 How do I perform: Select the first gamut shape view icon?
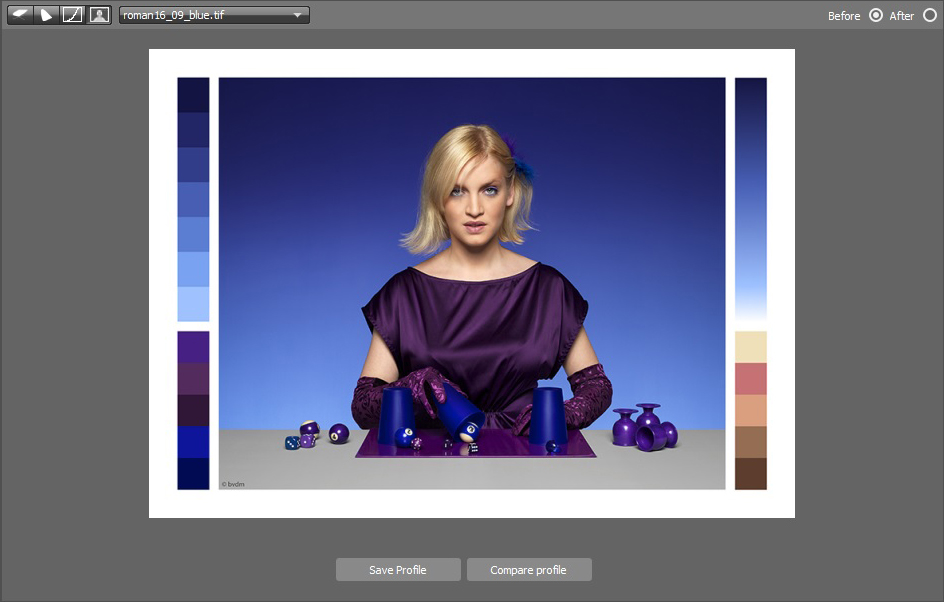[19, 15]
